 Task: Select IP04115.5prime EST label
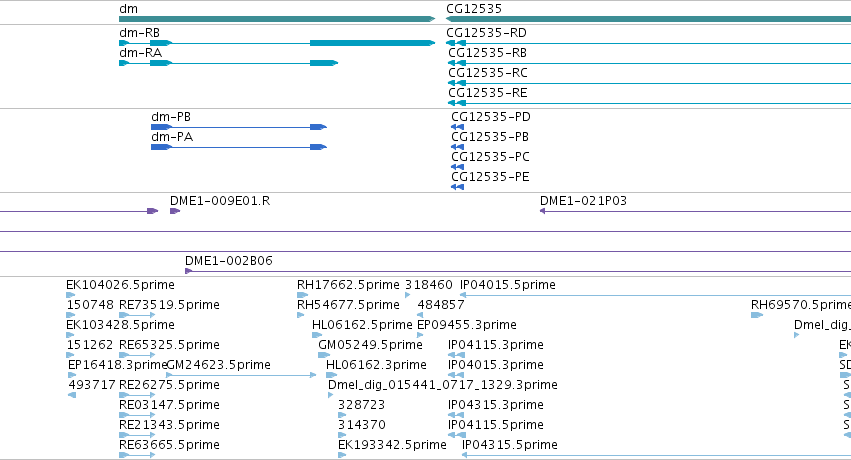(x=496, y=426)
